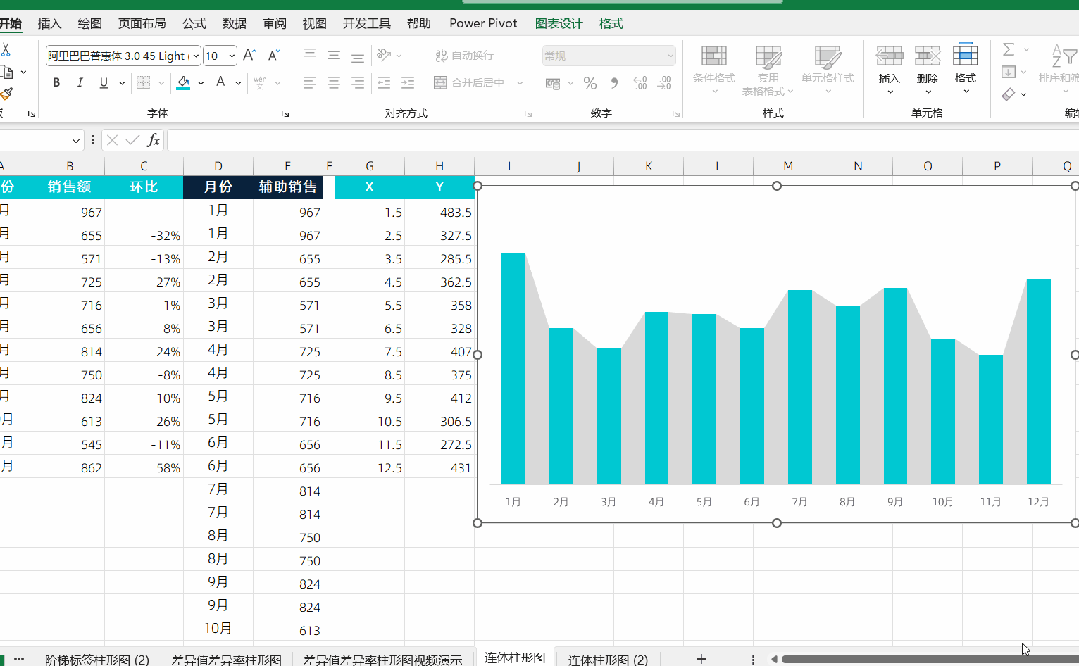Click 合并后居中 merge and center
Image resolution: width=1079 pixels, height=666 pixels.
(x=469, y=83)
